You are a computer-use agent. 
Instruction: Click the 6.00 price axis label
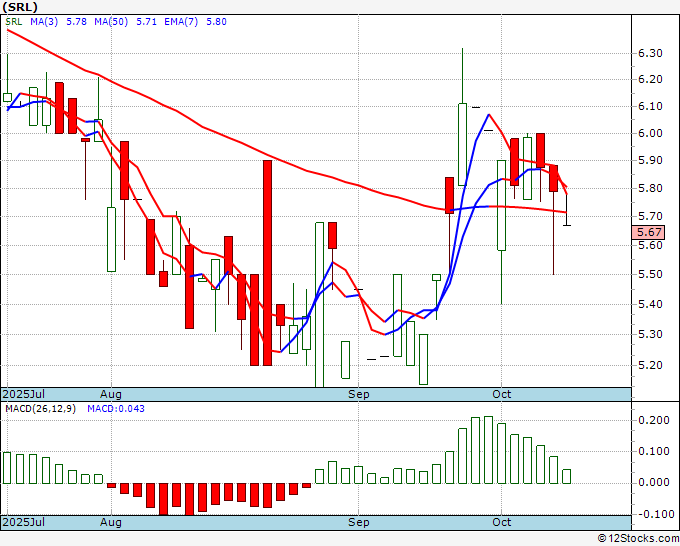650,133
